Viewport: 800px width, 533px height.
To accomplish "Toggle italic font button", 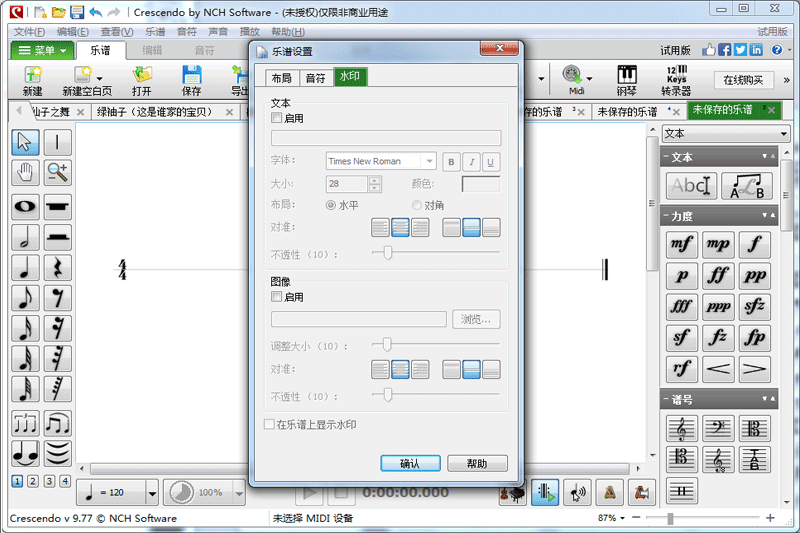I will [x=471, y=162].
